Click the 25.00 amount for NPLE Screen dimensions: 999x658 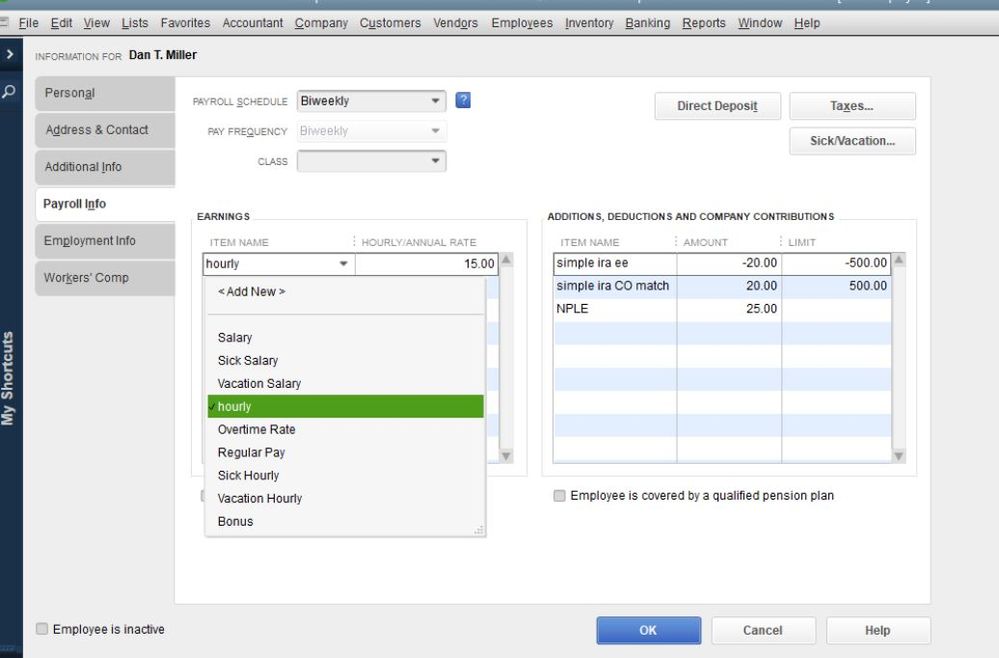[729, 309]
